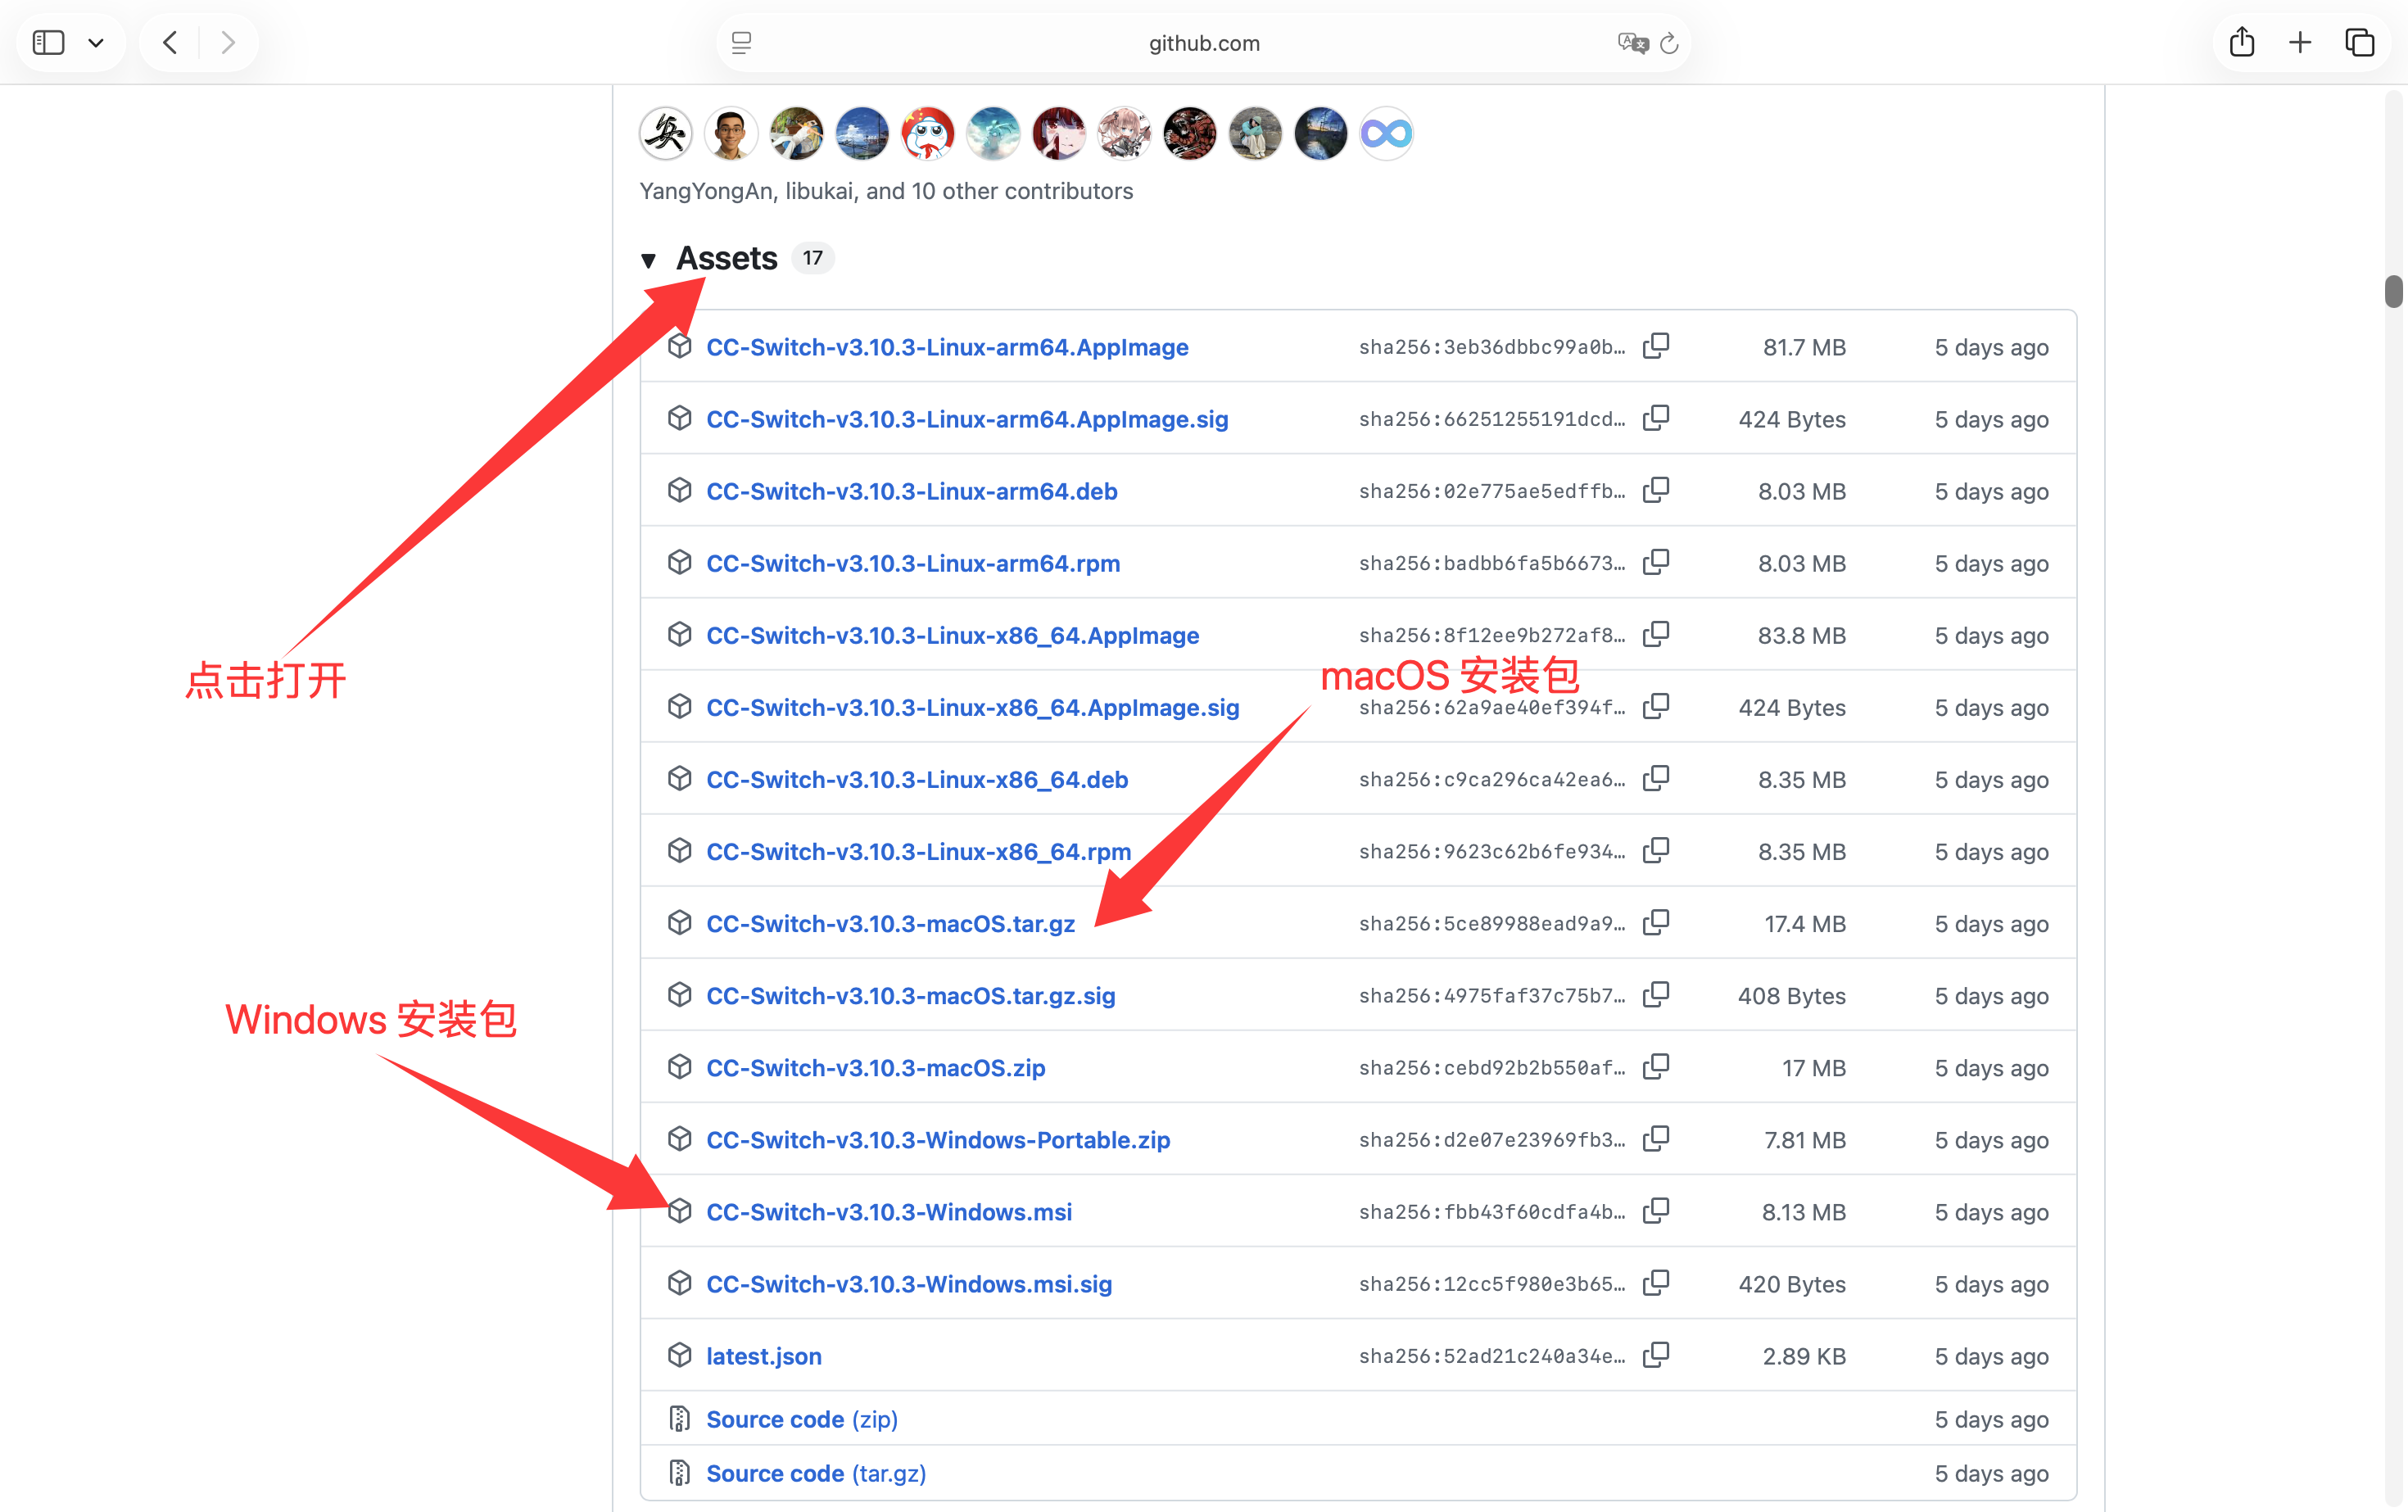This screenshot has height=1512, width=2408.
Task: Copy SHA256 hash of Windows-Portable.zip
Action: tap(1656, 1138)
